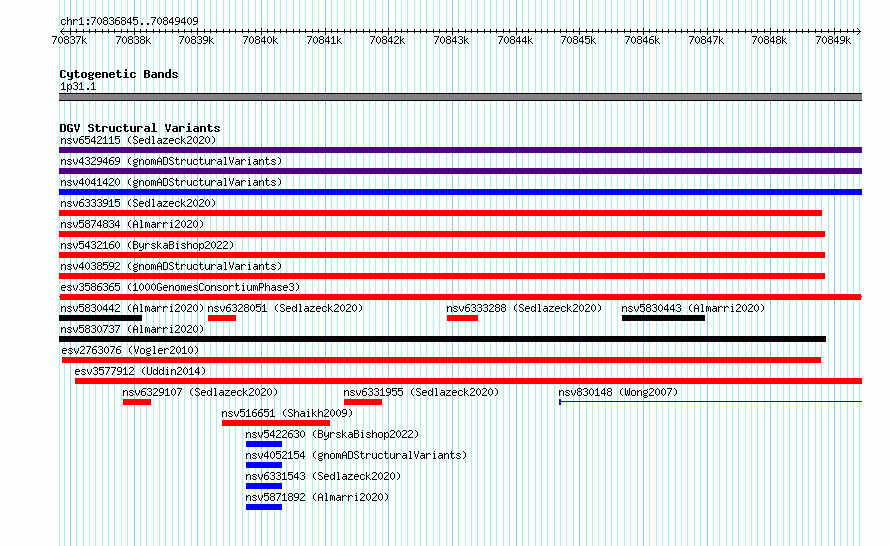Click the red bar under esv2763076
The width and height of the screenshot is (890, 546).
[x=441, y=360]
